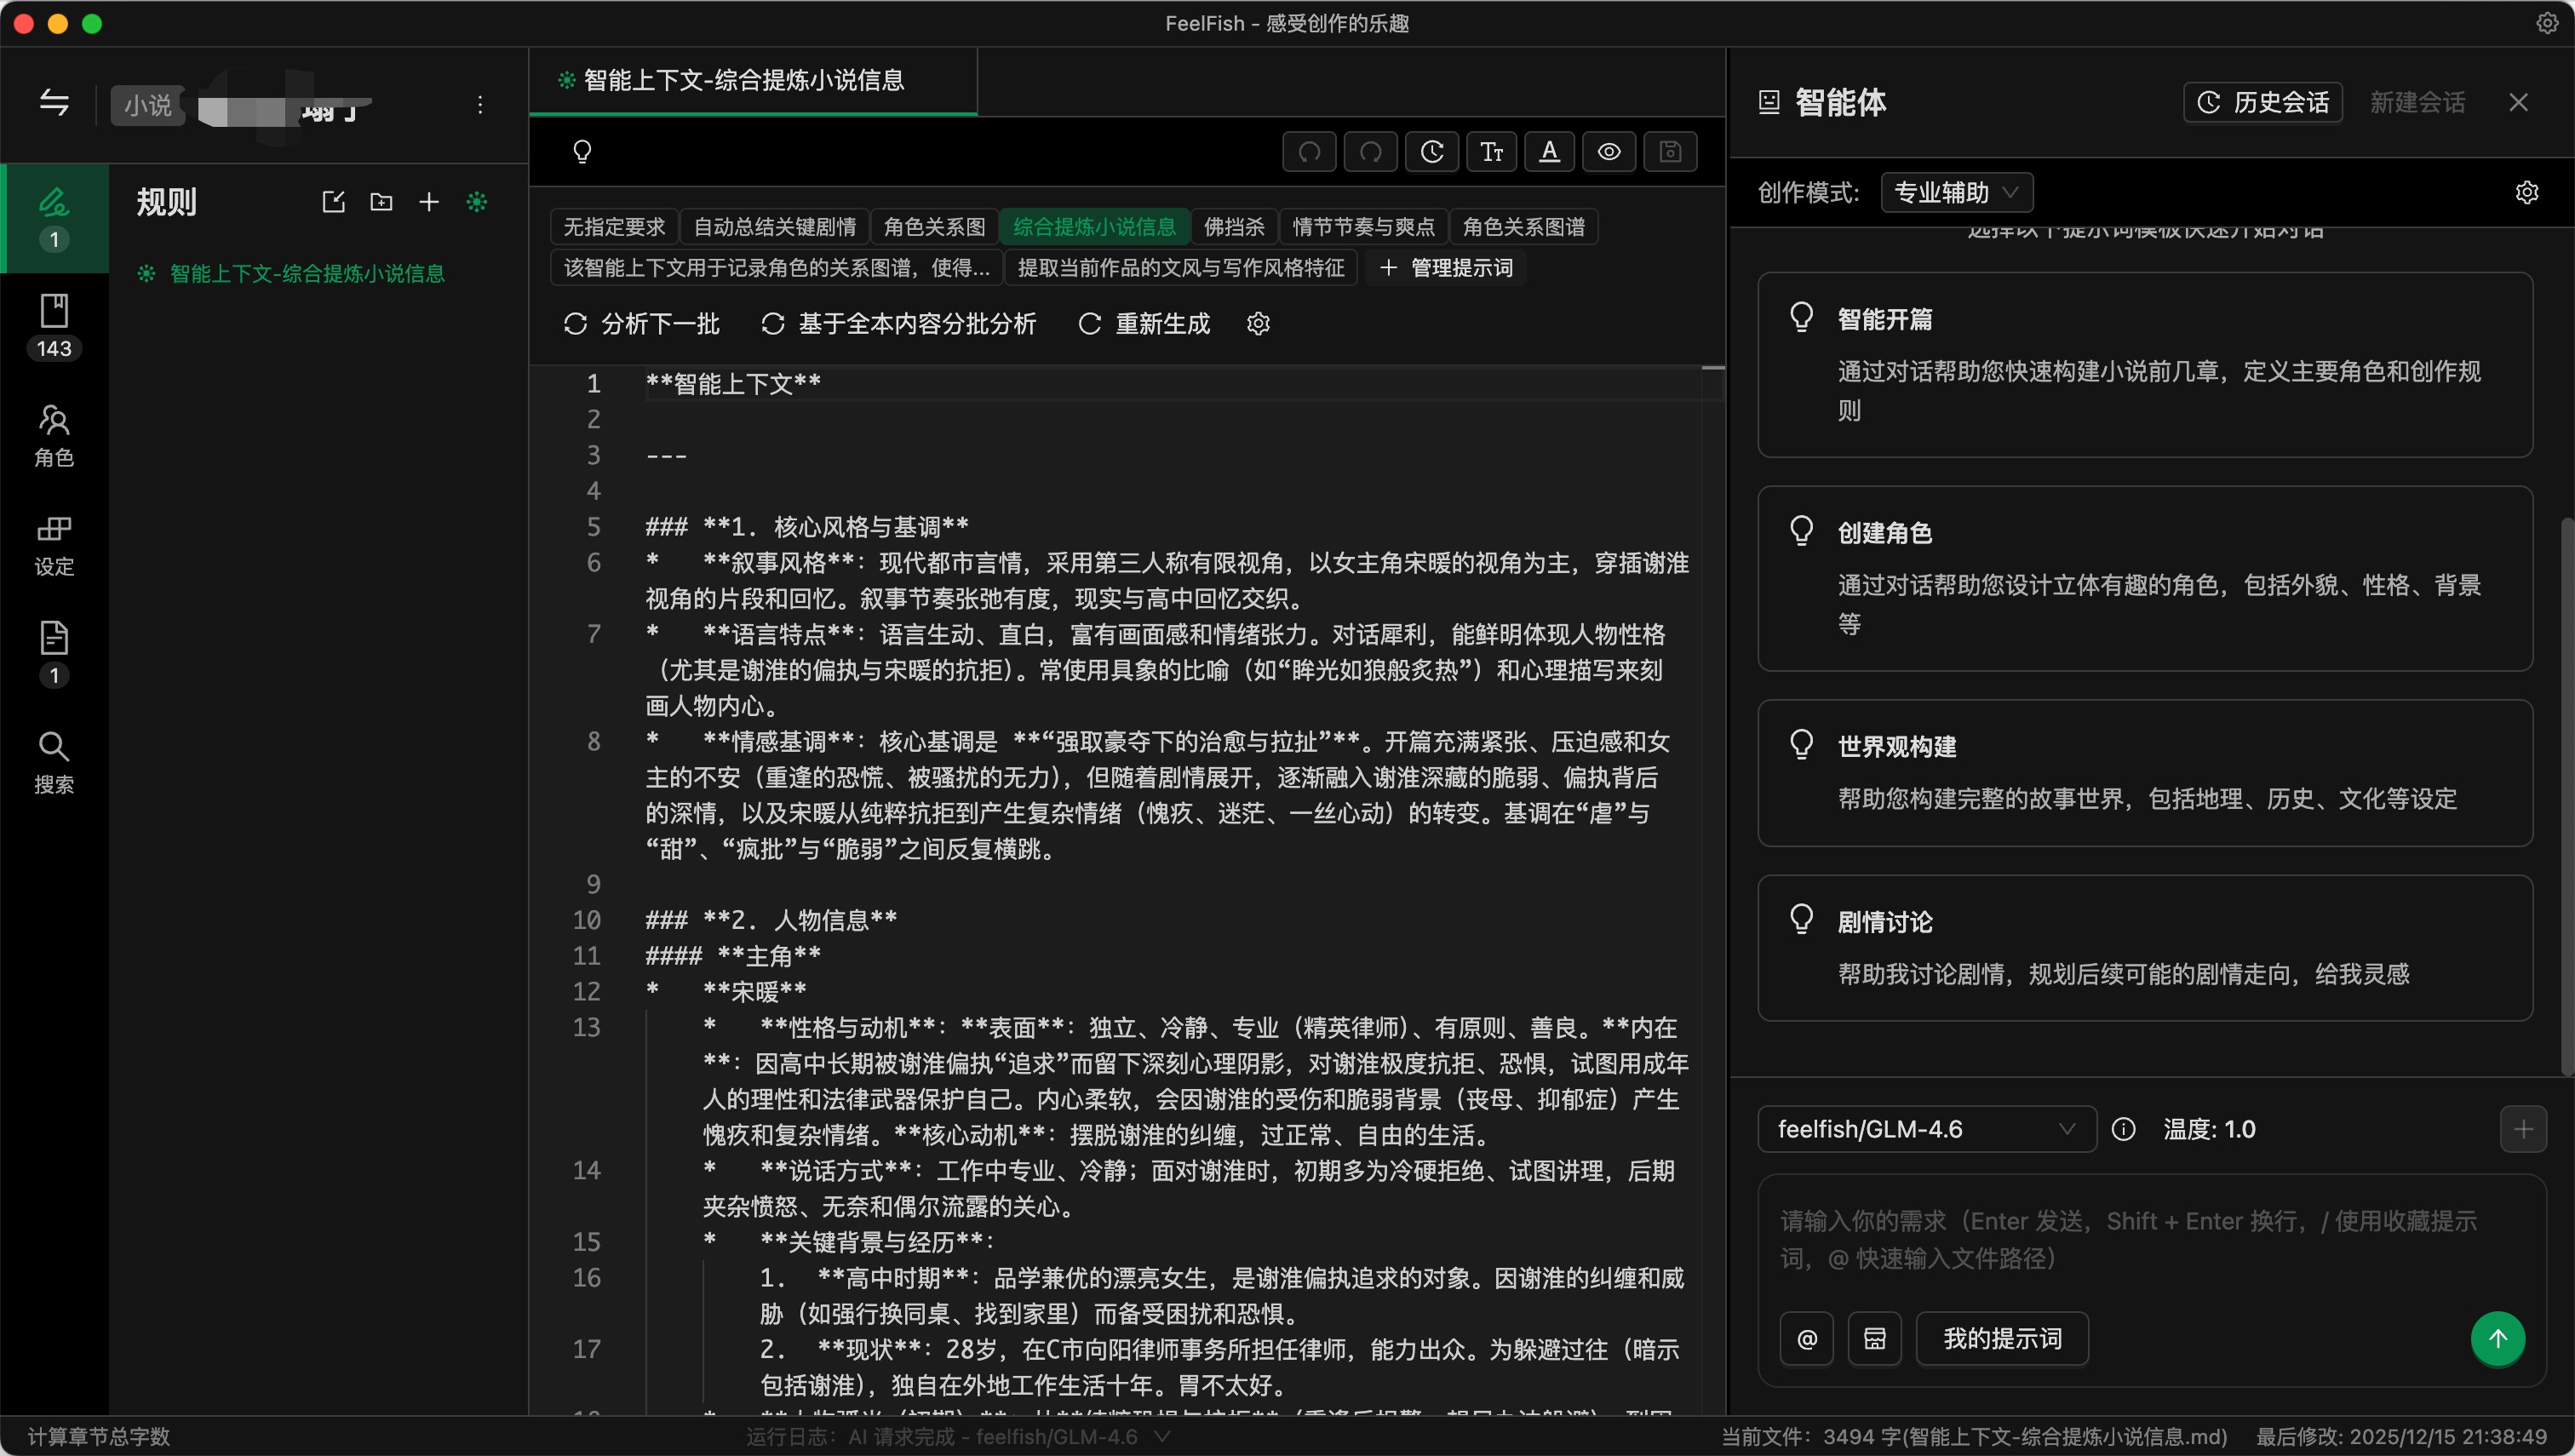Run 分析下一批 batch analysis
Image resolution: width=2575 pixels, height=1456 pixels.
(x=641, y=323)
